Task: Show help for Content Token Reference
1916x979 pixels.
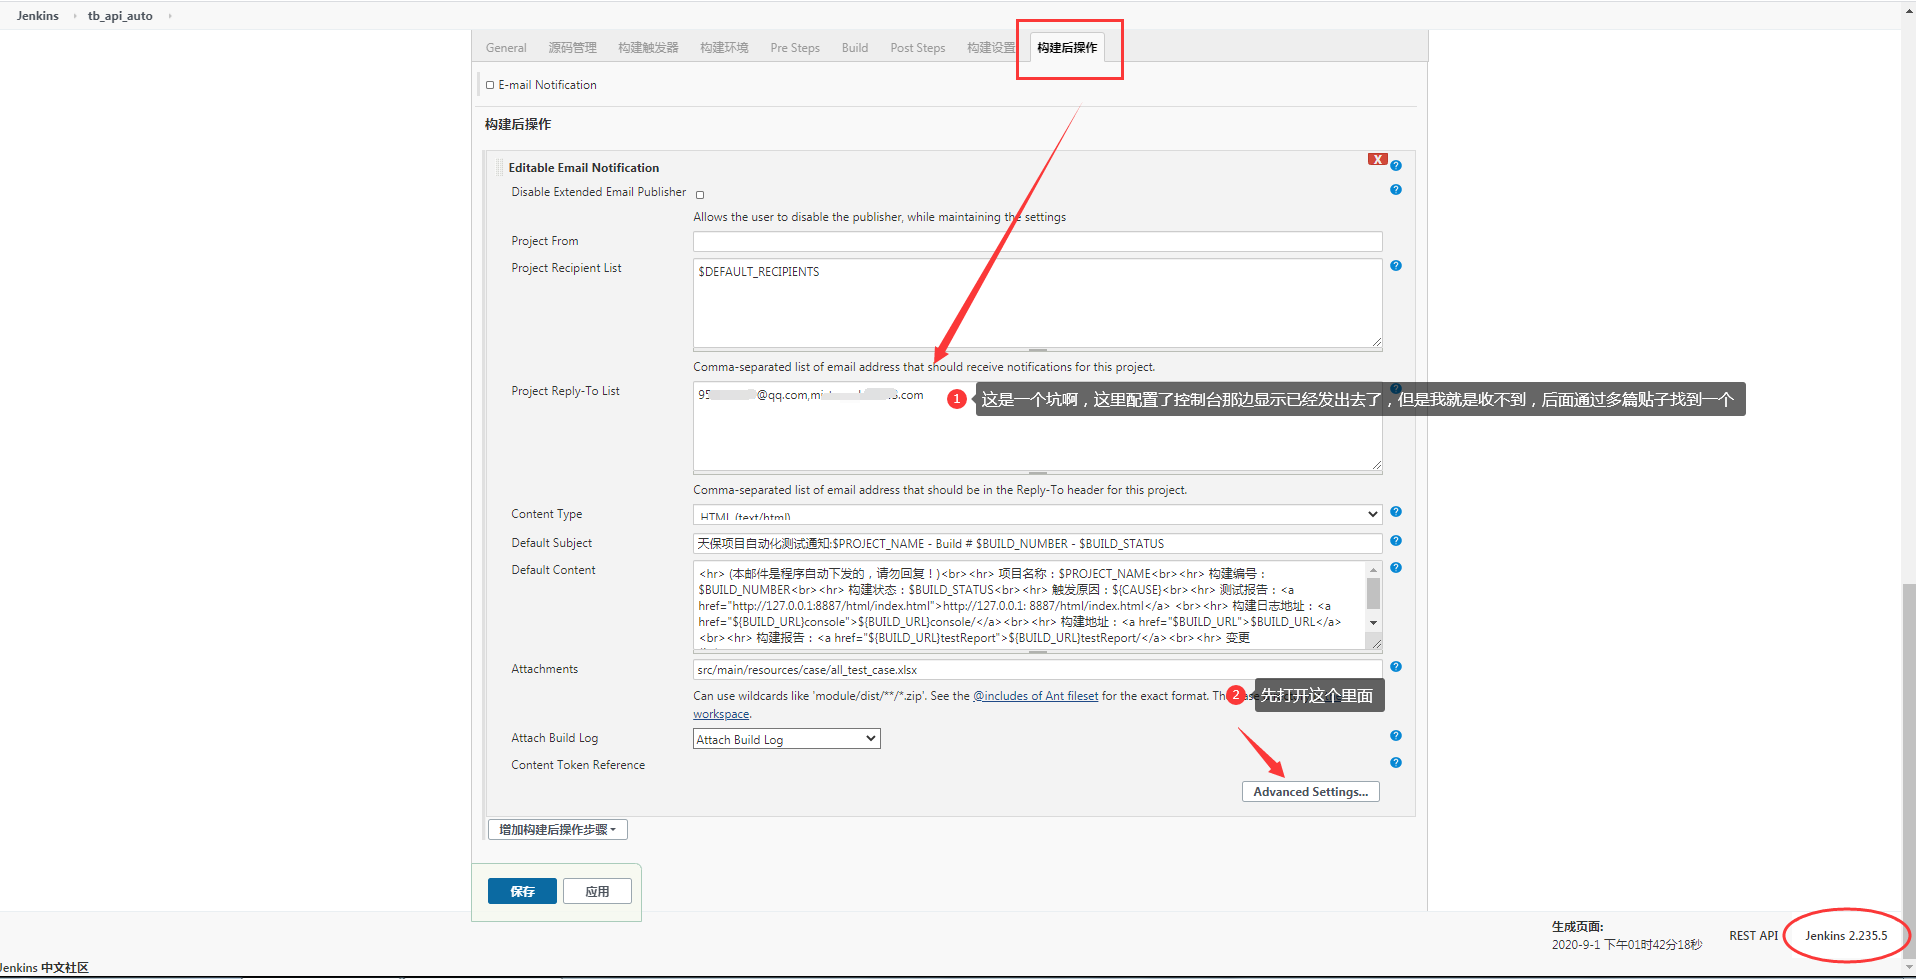Action: [x=1396, y=763]
